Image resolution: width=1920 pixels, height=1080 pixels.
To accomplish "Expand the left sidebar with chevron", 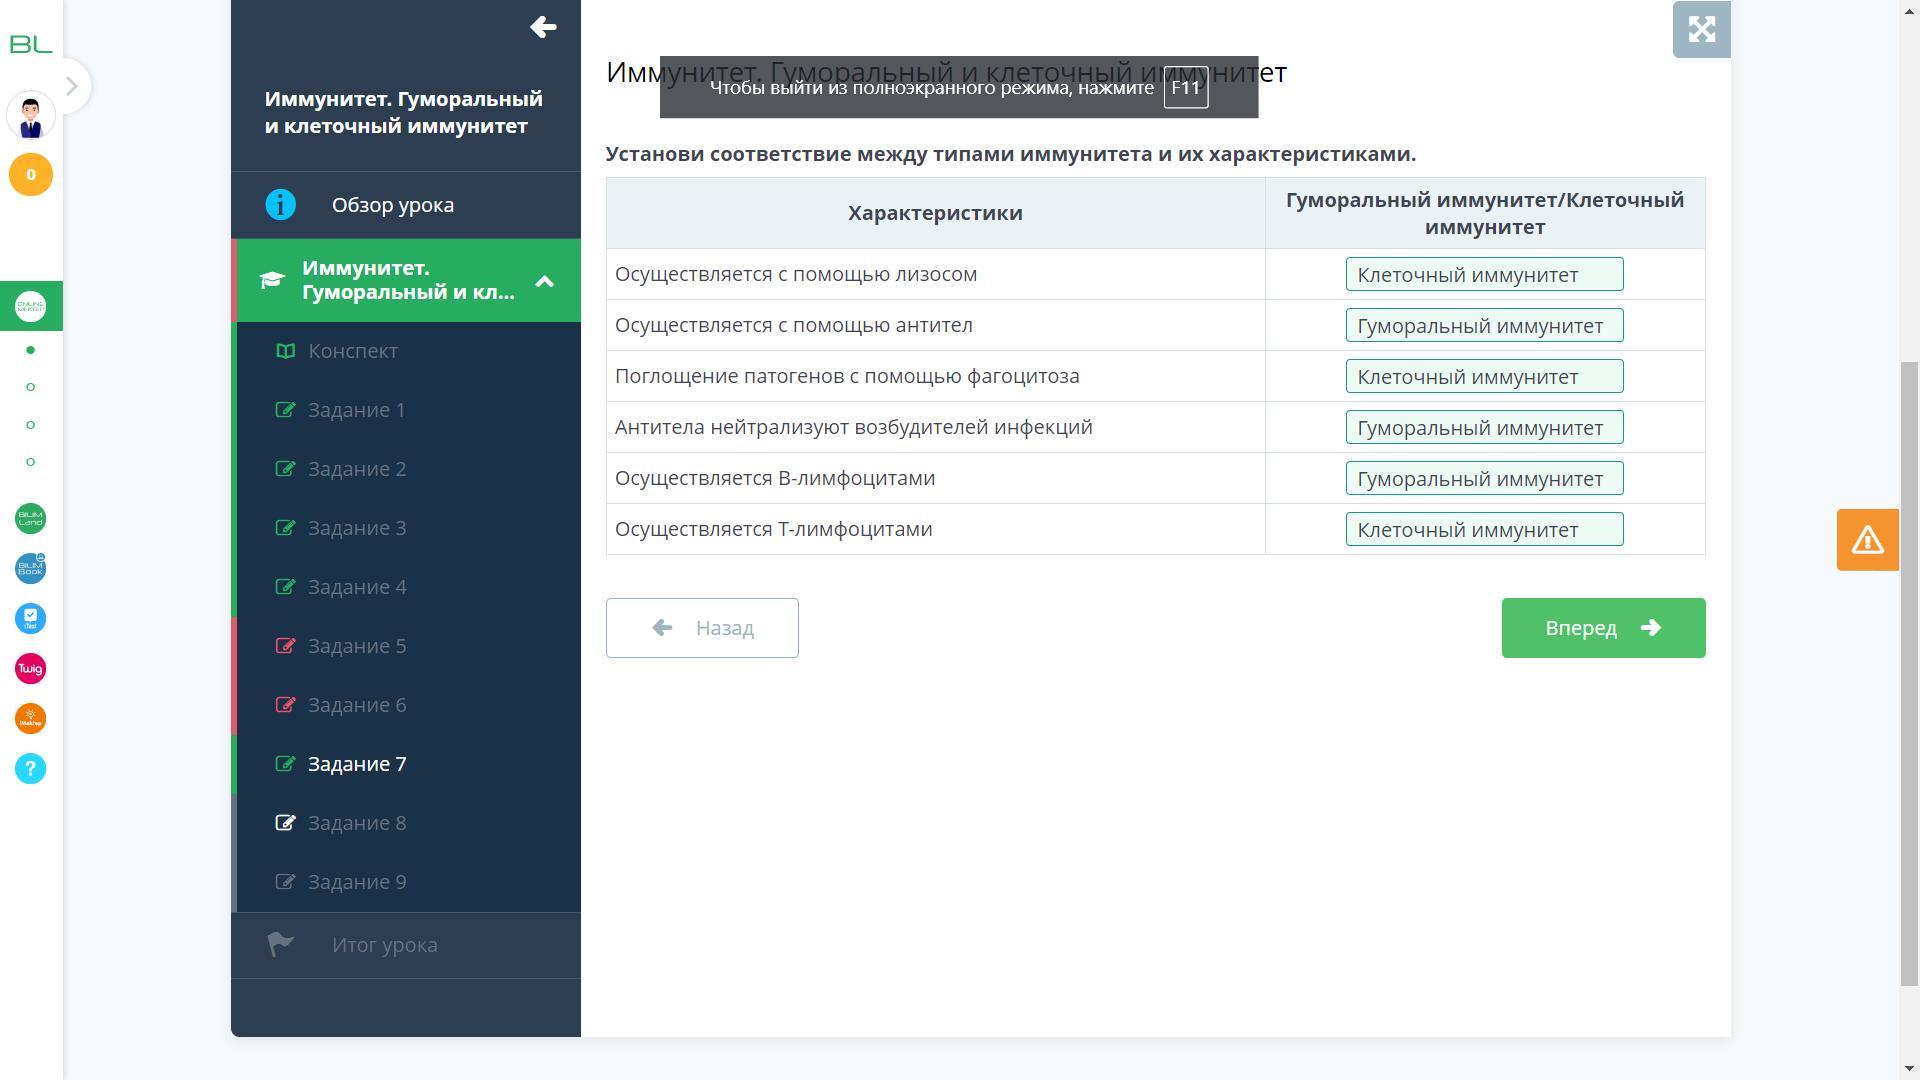I will [x=71, y=86].
